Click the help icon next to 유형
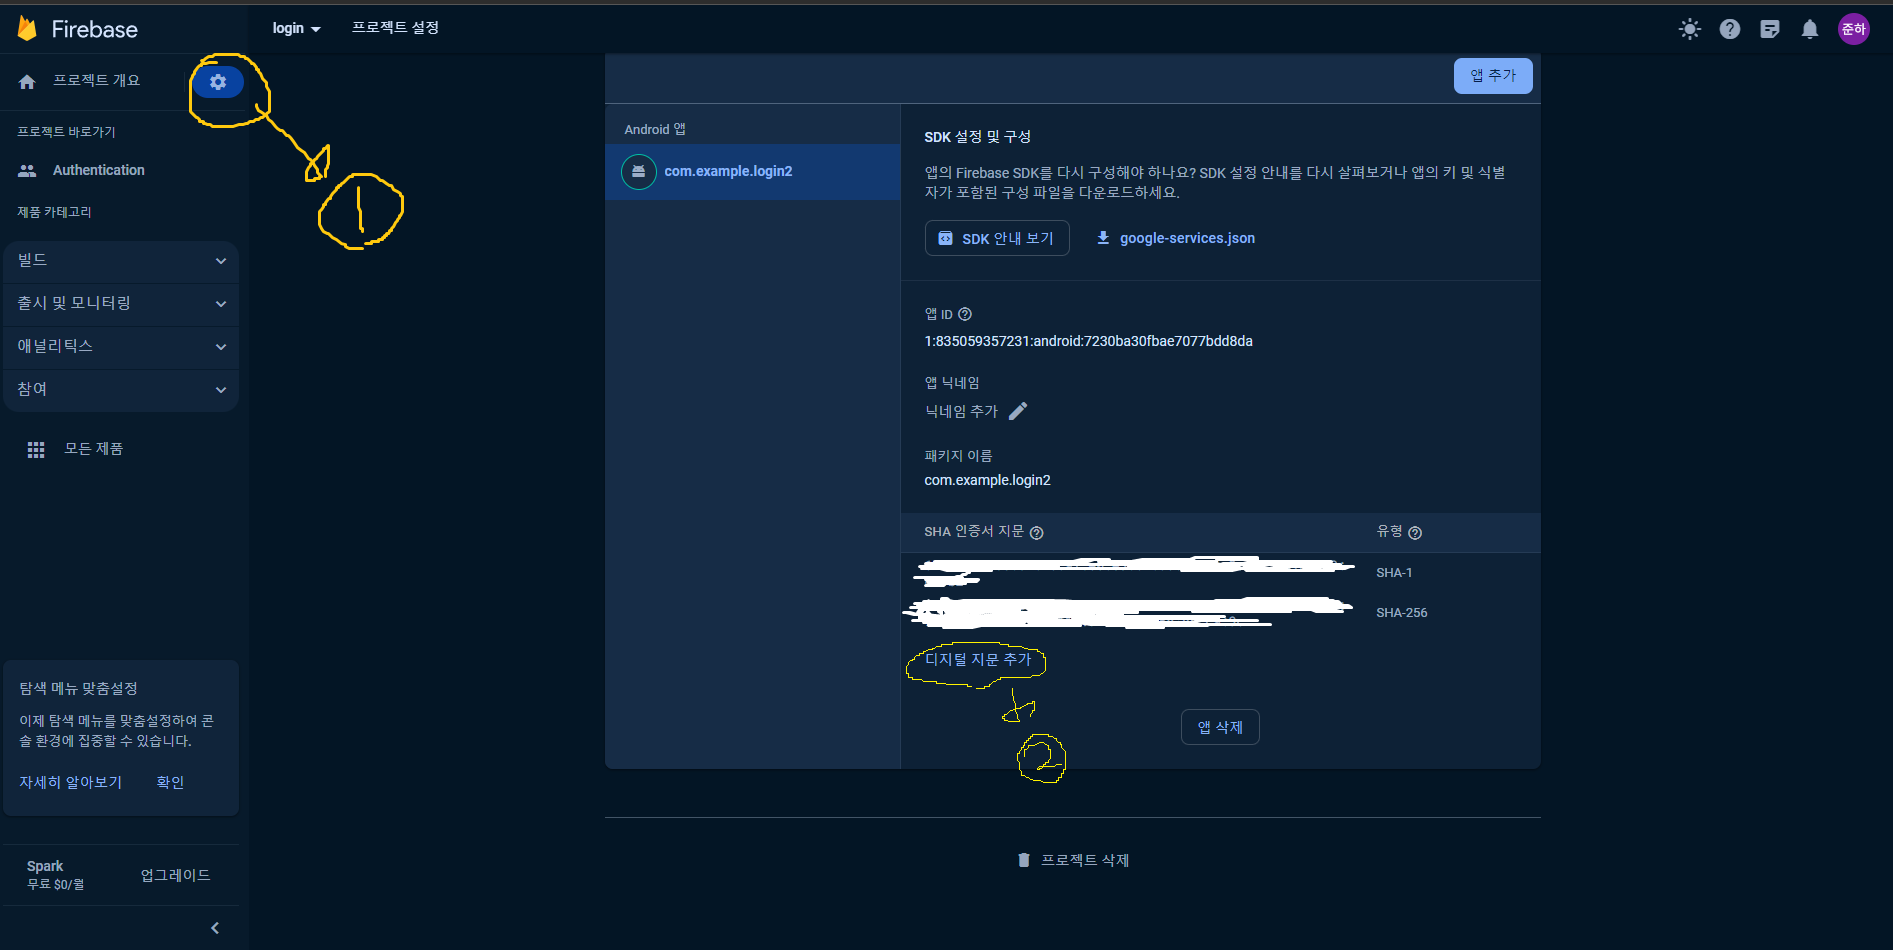This screenshot has height=950, width=1893. [x=1415, y=533]
